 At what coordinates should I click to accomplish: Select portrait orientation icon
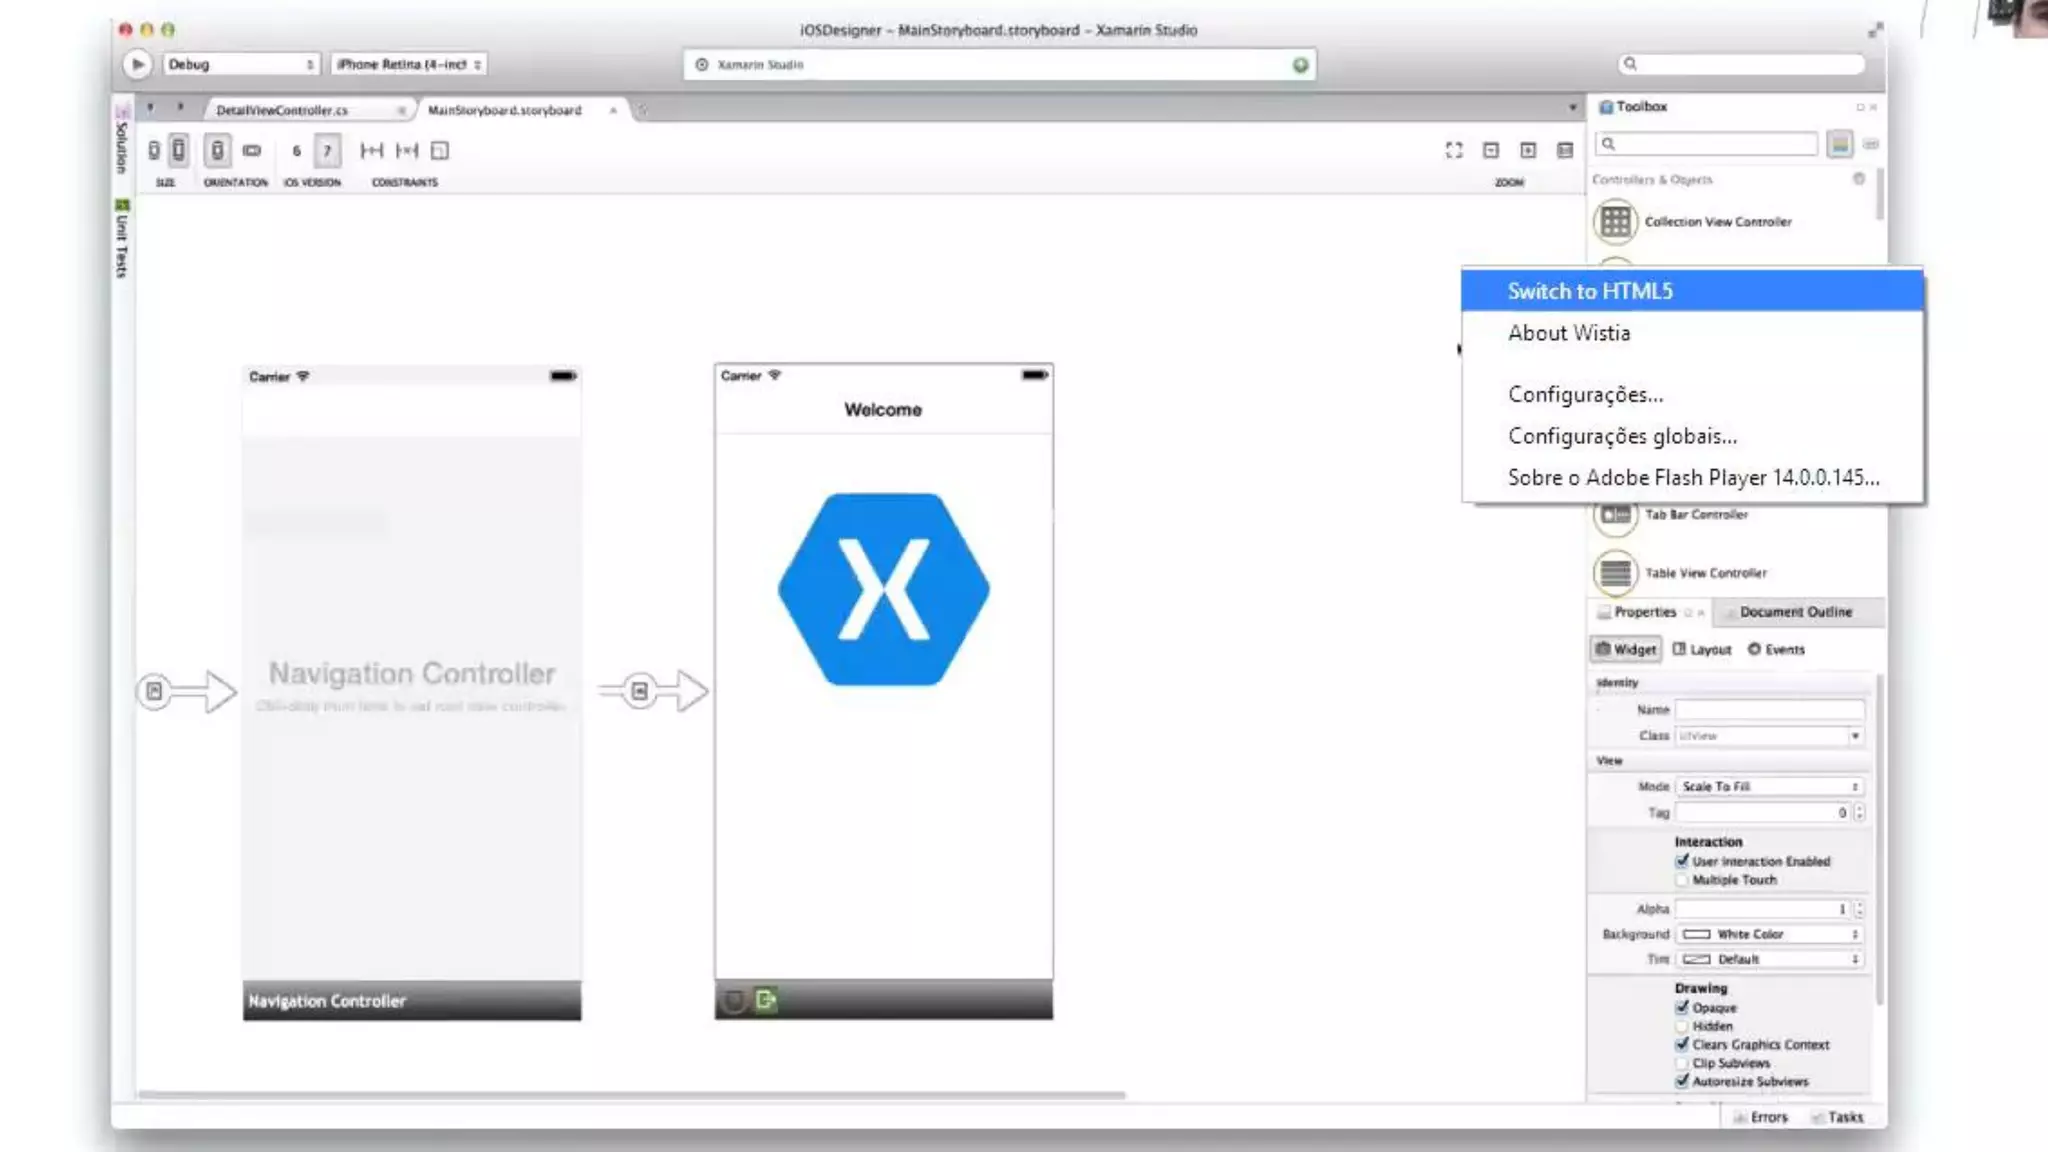pos(217,151)
